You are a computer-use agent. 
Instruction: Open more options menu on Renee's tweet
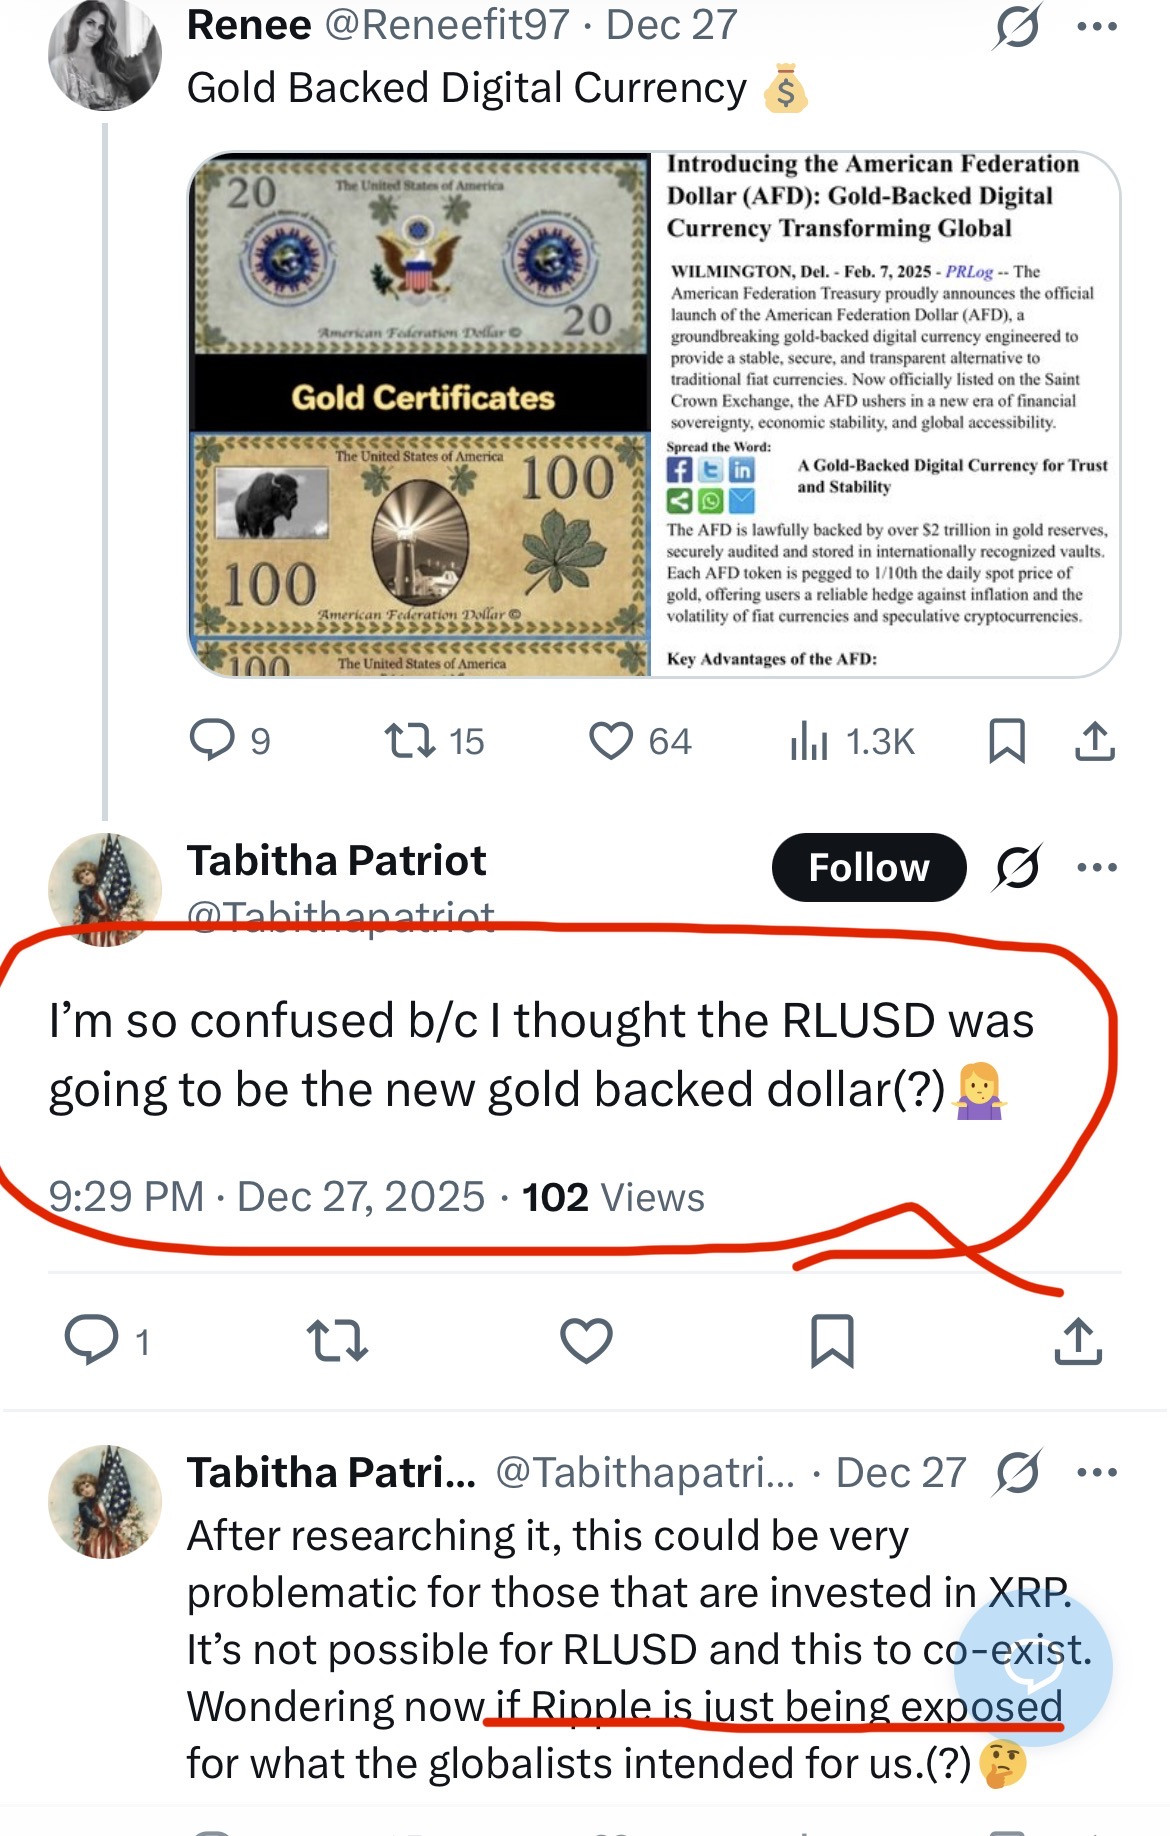point(1097,26)
